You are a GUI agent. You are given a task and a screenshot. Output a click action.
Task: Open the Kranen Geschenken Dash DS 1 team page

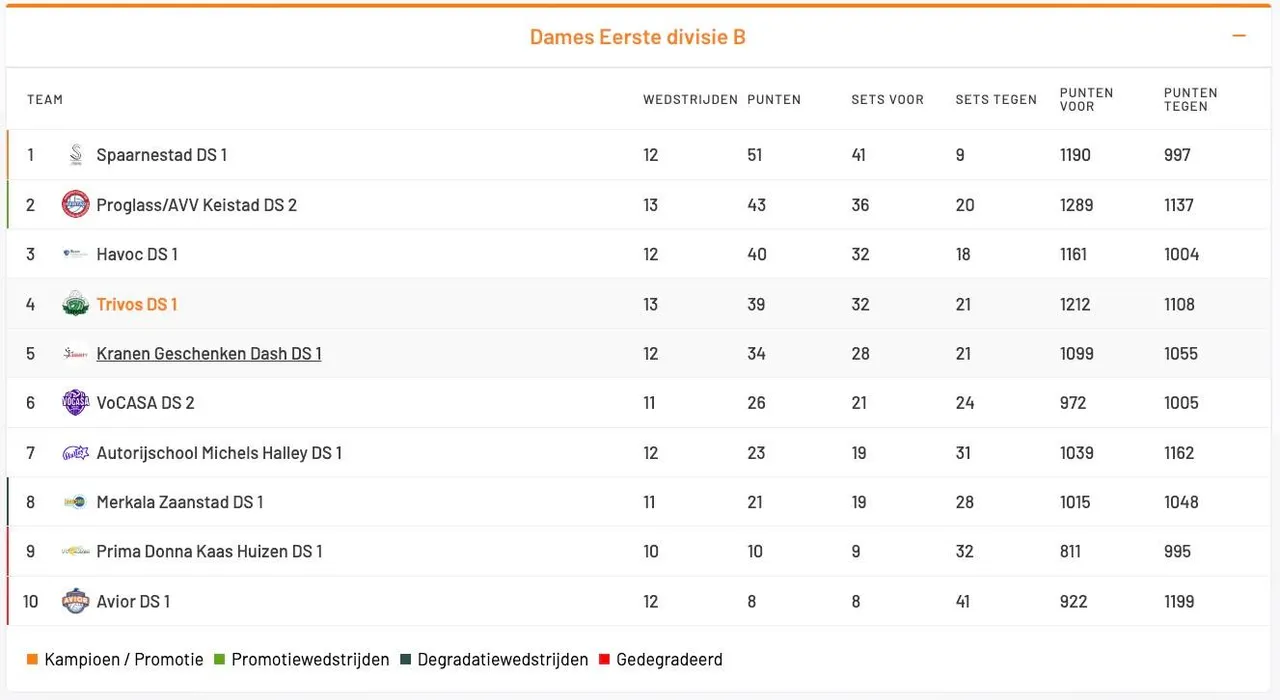pyautogui.click(x=208, y=353)
